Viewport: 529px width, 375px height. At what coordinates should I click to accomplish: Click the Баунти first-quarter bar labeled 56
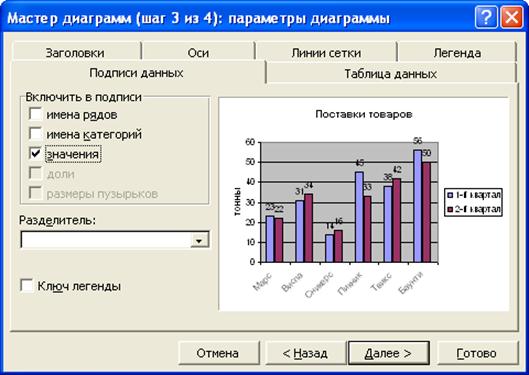418,206
